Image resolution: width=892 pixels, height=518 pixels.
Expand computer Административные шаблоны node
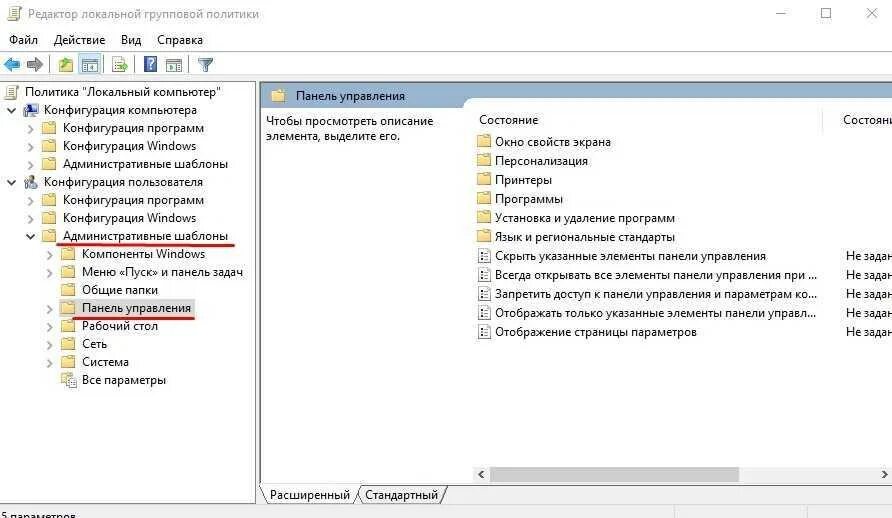click(31, 165)
